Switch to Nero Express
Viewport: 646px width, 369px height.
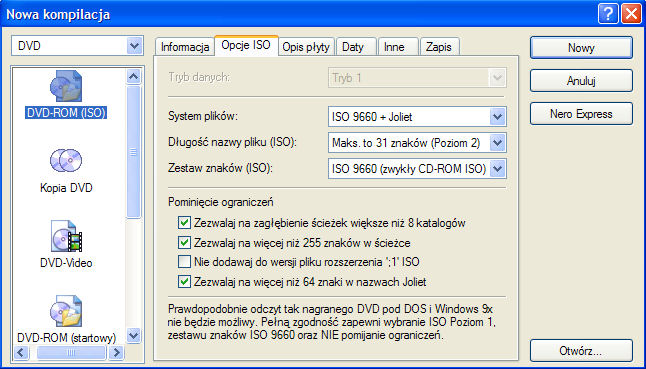coord(581,114)
